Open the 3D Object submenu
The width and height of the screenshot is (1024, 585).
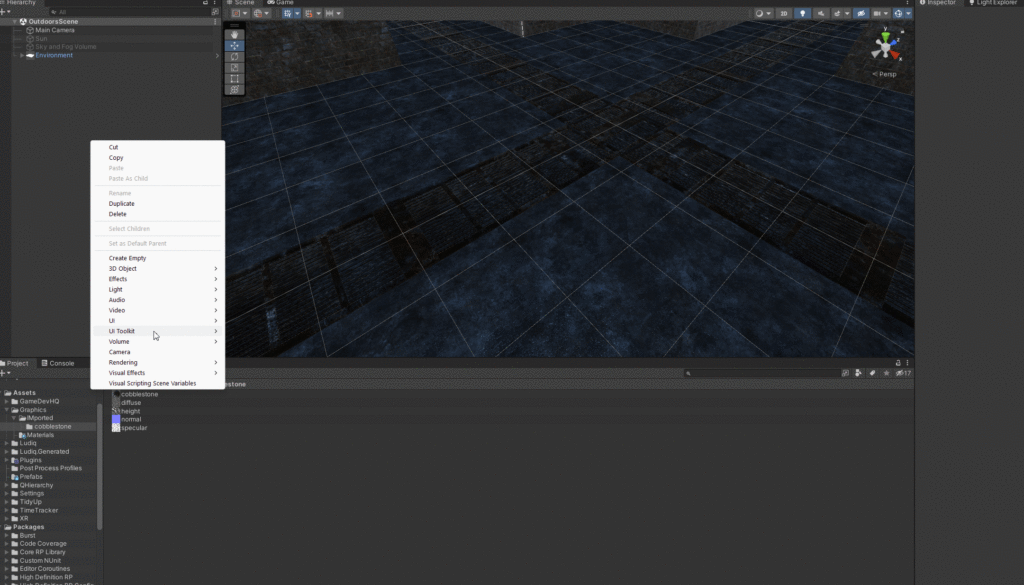[123, 268]
